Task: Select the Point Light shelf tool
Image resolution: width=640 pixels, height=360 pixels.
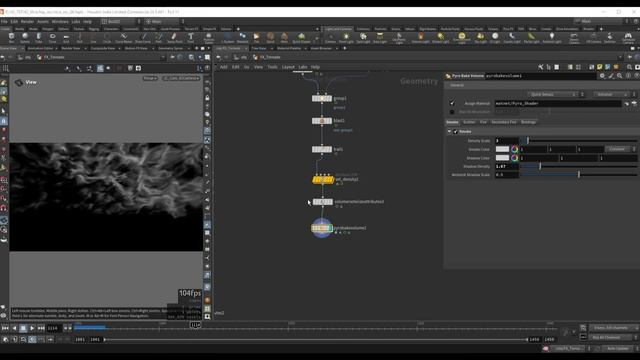Action: tap(346, 38)
